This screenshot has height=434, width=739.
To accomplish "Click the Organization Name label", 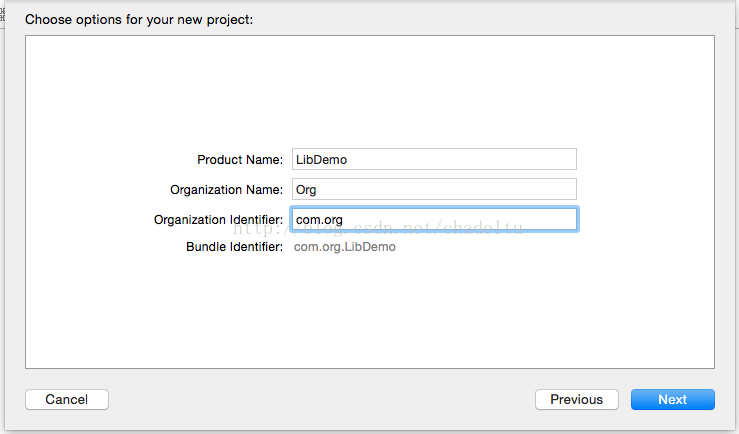I will point(226,189).
